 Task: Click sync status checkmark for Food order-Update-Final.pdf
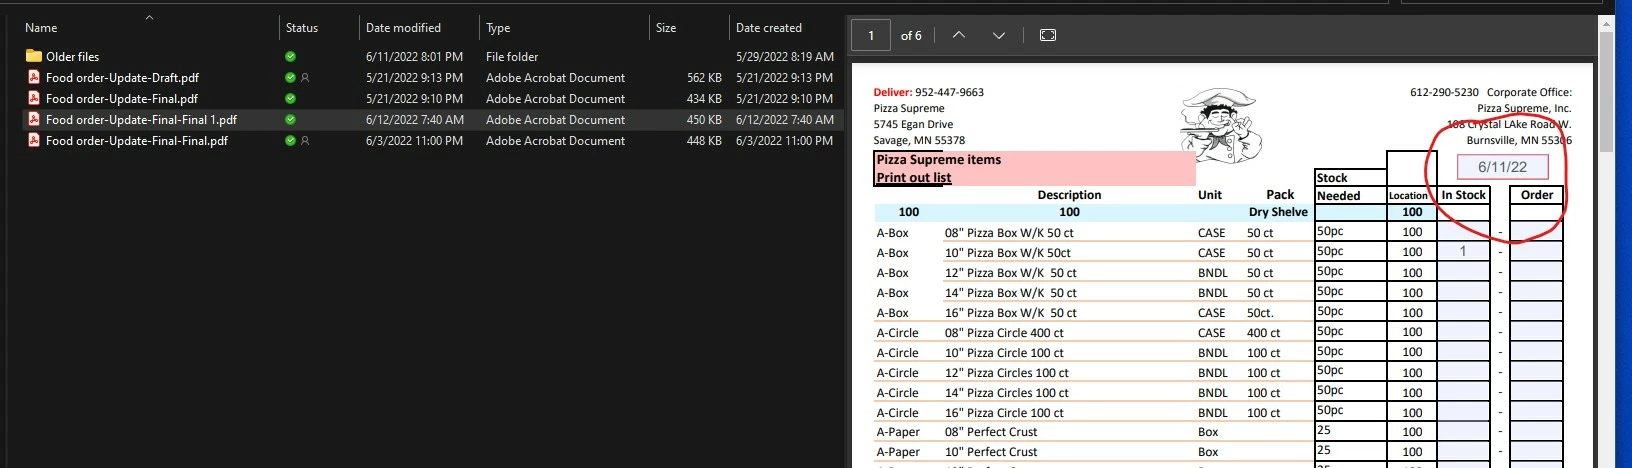pyautogui.click(x=290, y=99)
